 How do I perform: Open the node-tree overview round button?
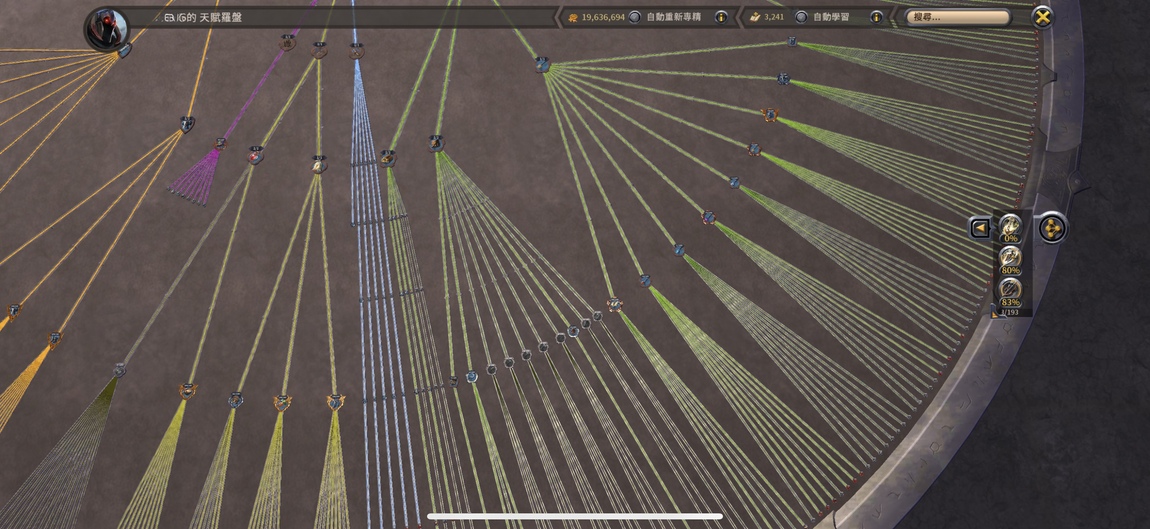(x=1052, y=227)
